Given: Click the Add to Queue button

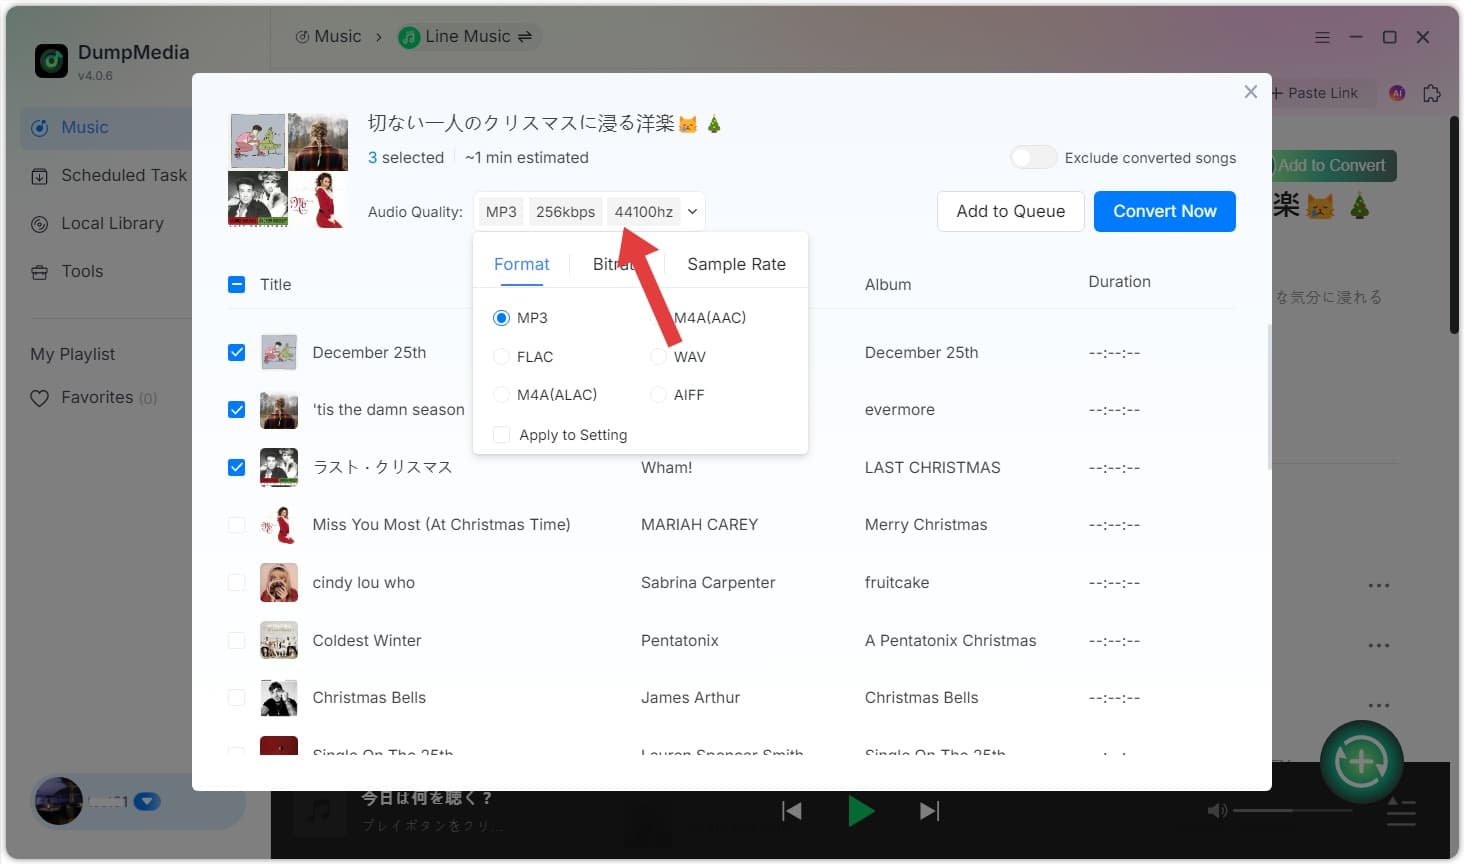Looking at the screenshot, I should tap(1010, 212).
